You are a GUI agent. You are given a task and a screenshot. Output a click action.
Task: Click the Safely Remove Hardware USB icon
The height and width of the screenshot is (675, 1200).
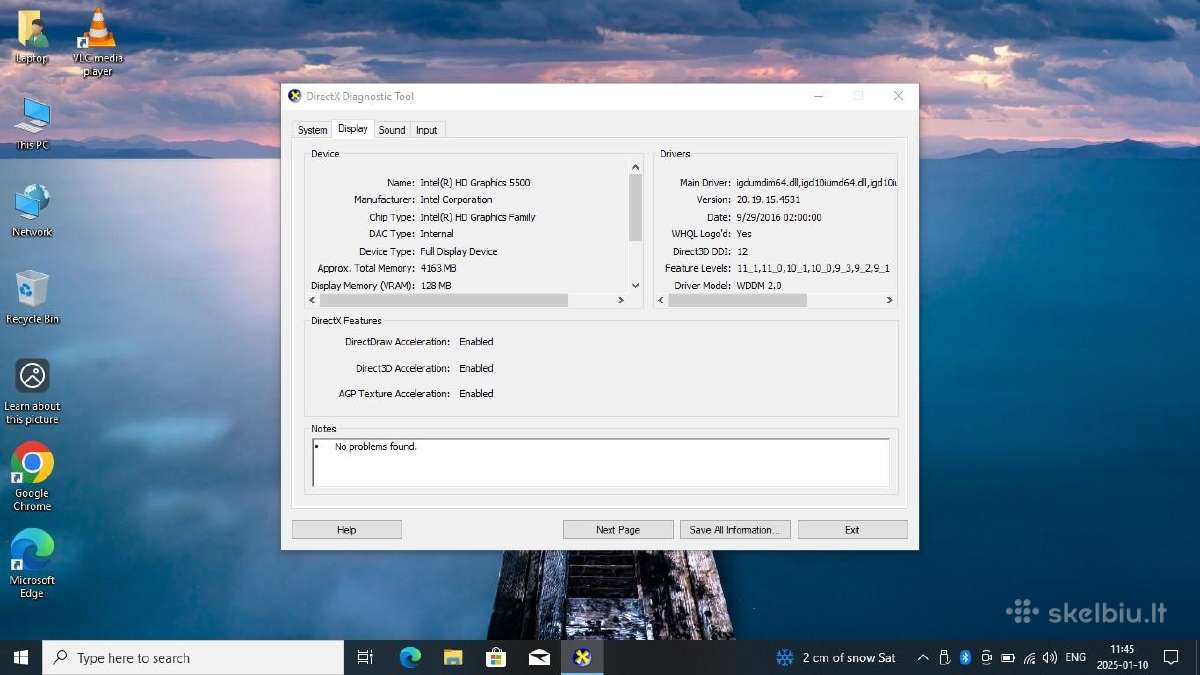[x=945, y=657]
